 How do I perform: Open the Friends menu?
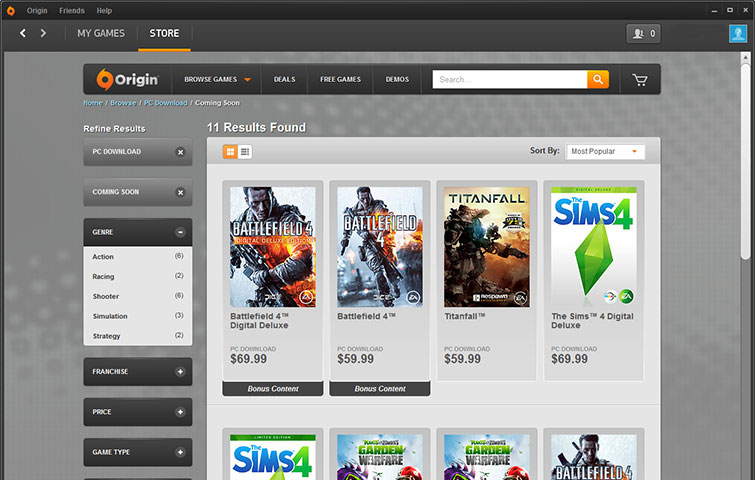point(72,11)
